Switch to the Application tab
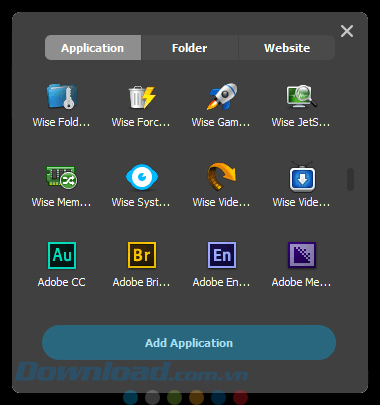380x405 pixels. (93, 48)
